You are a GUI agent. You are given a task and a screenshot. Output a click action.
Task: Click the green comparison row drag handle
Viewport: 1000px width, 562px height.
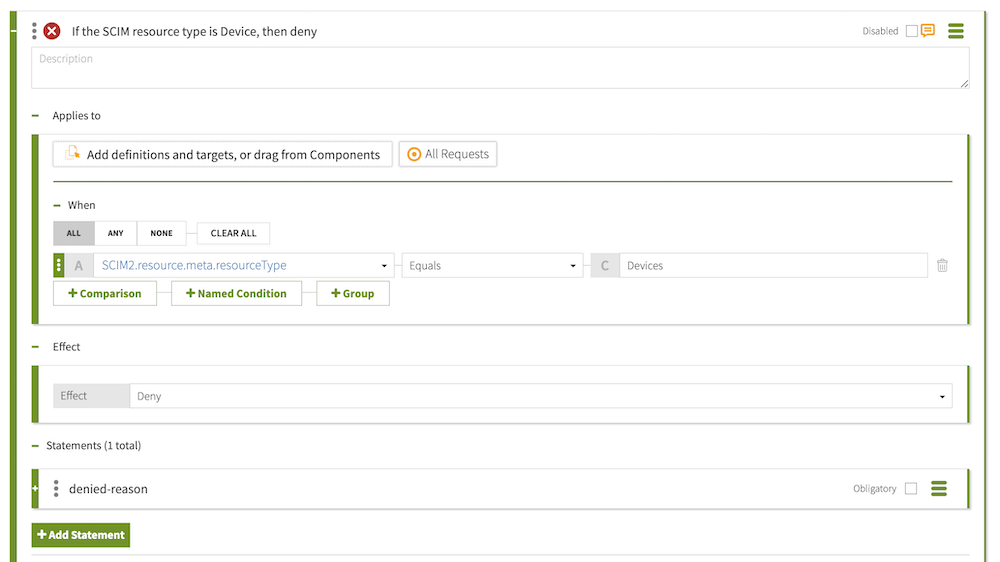point(59,266)
